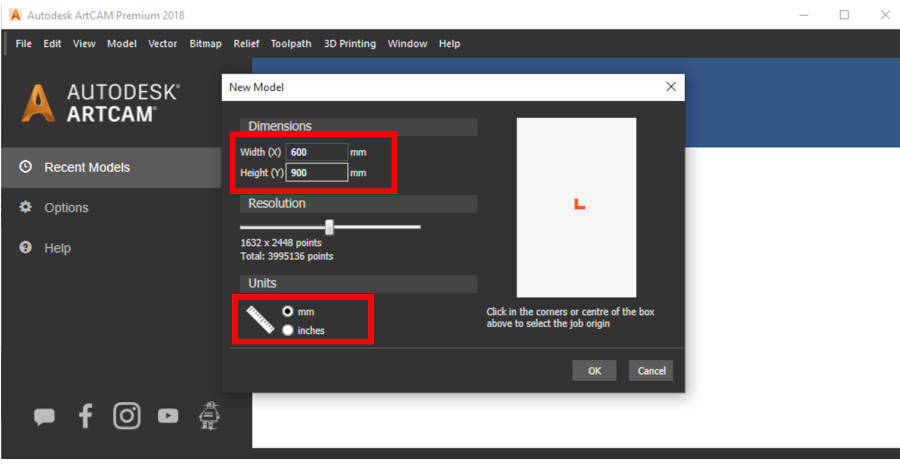Open the Vector menu
Viewport: 900px width, 464px height.
[x=163, y=44]
